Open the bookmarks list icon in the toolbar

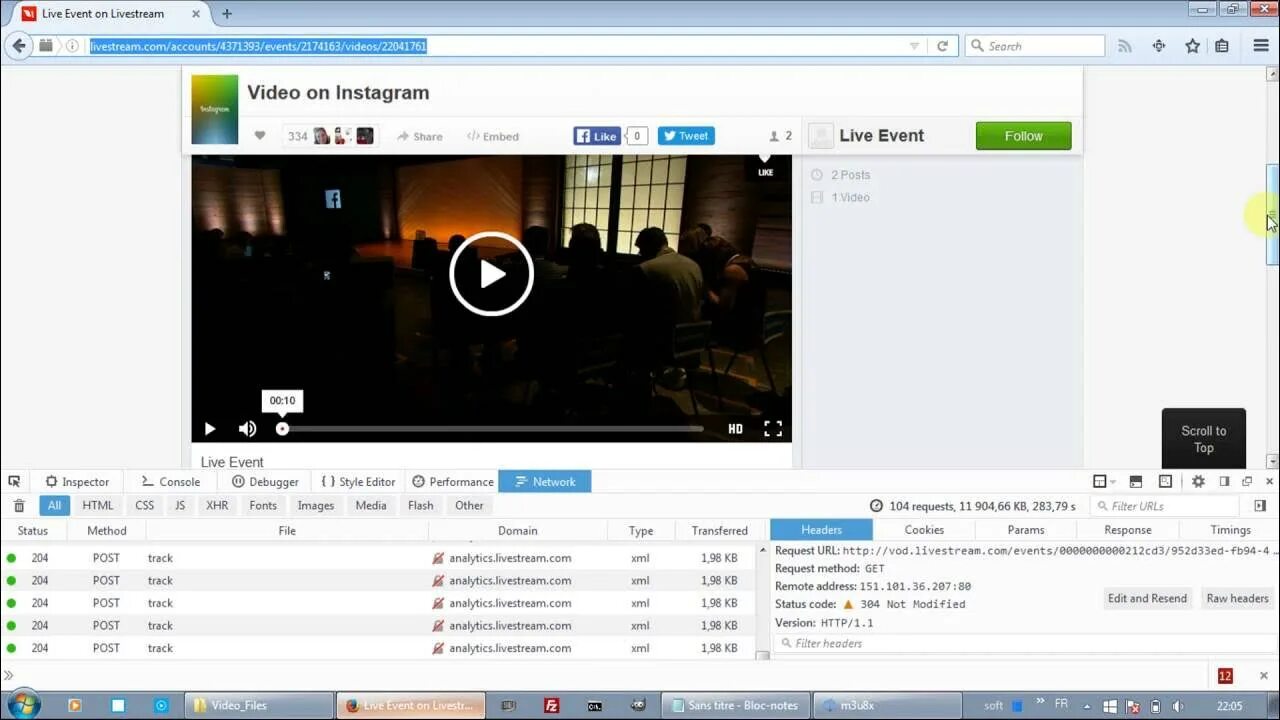(1222, 46)
